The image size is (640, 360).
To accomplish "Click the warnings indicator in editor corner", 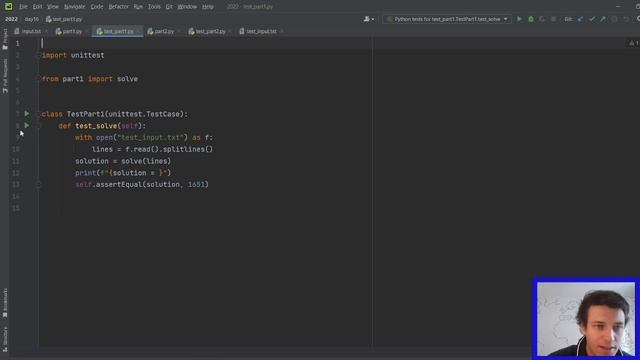I will click(634, 43).
